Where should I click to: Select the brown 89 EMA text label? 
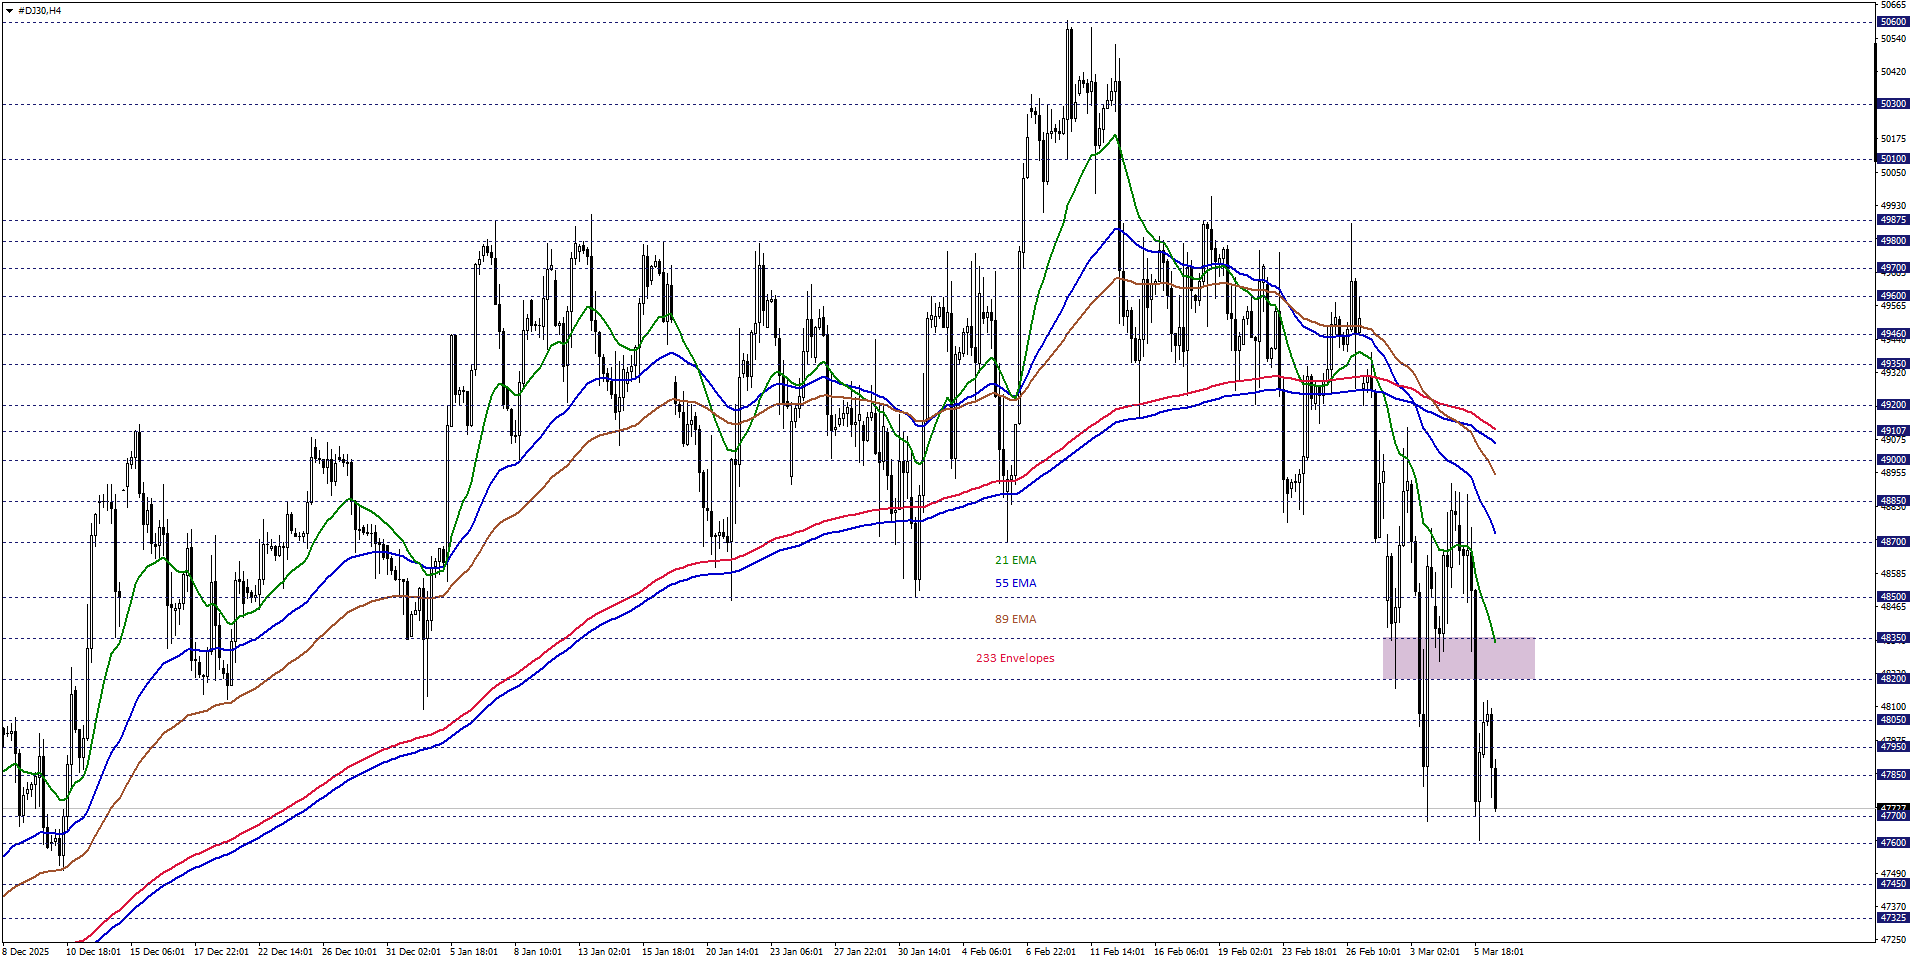1015,619
